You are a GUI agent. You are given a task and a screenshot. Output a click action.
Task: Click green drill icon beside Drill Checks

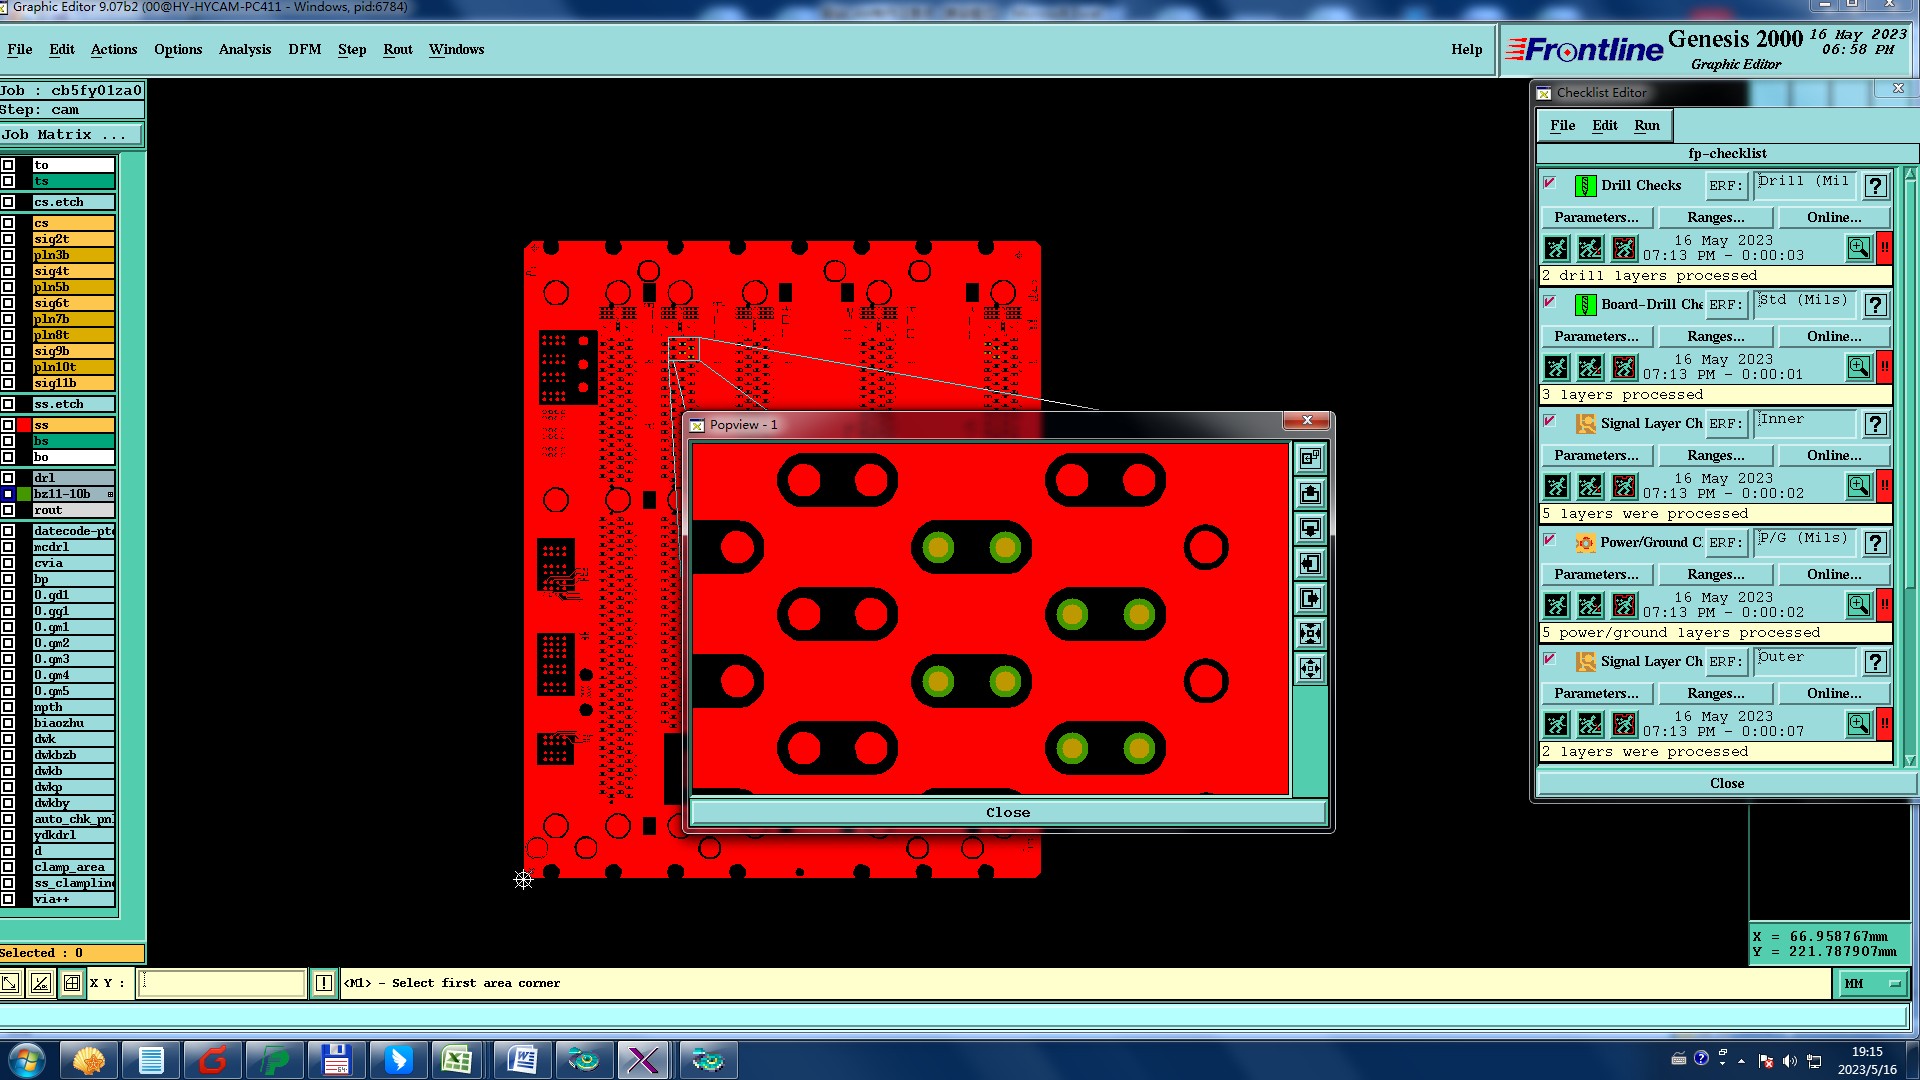pyautogui.click(x=1585, y=186)
